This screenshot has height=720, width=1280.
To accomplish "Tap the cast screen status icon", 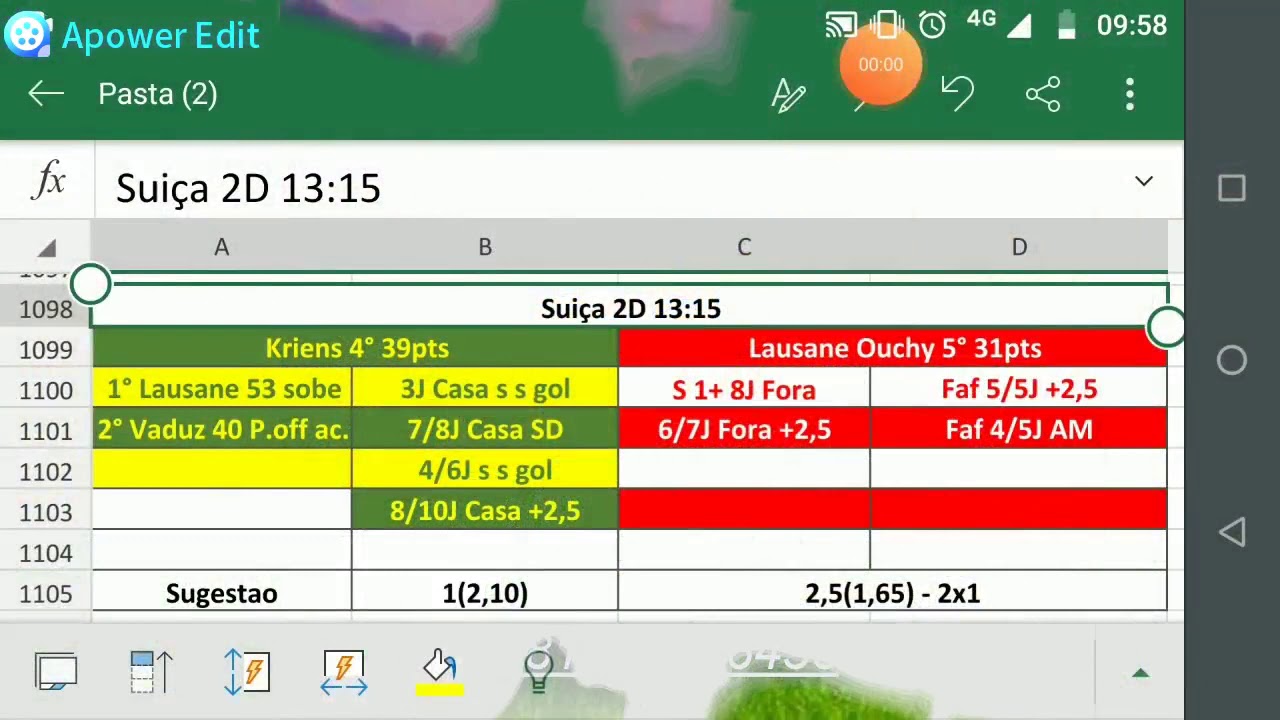I will pyautogui.click(x=841, y=25).
